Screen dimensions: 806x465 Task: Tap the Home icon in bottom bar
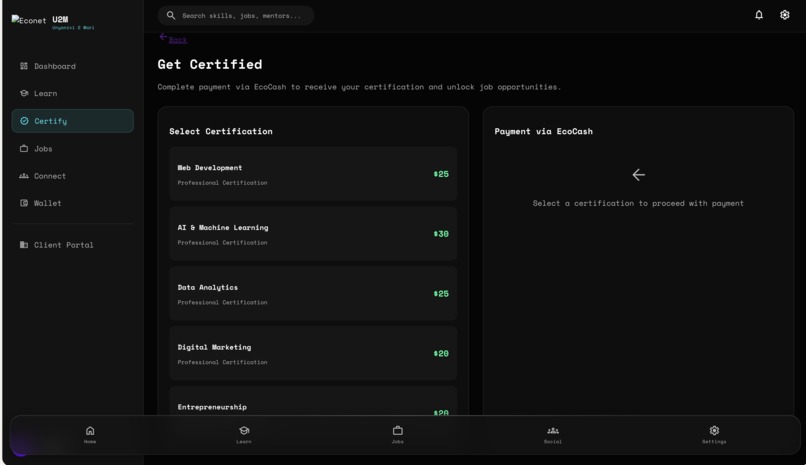point(90,434)
